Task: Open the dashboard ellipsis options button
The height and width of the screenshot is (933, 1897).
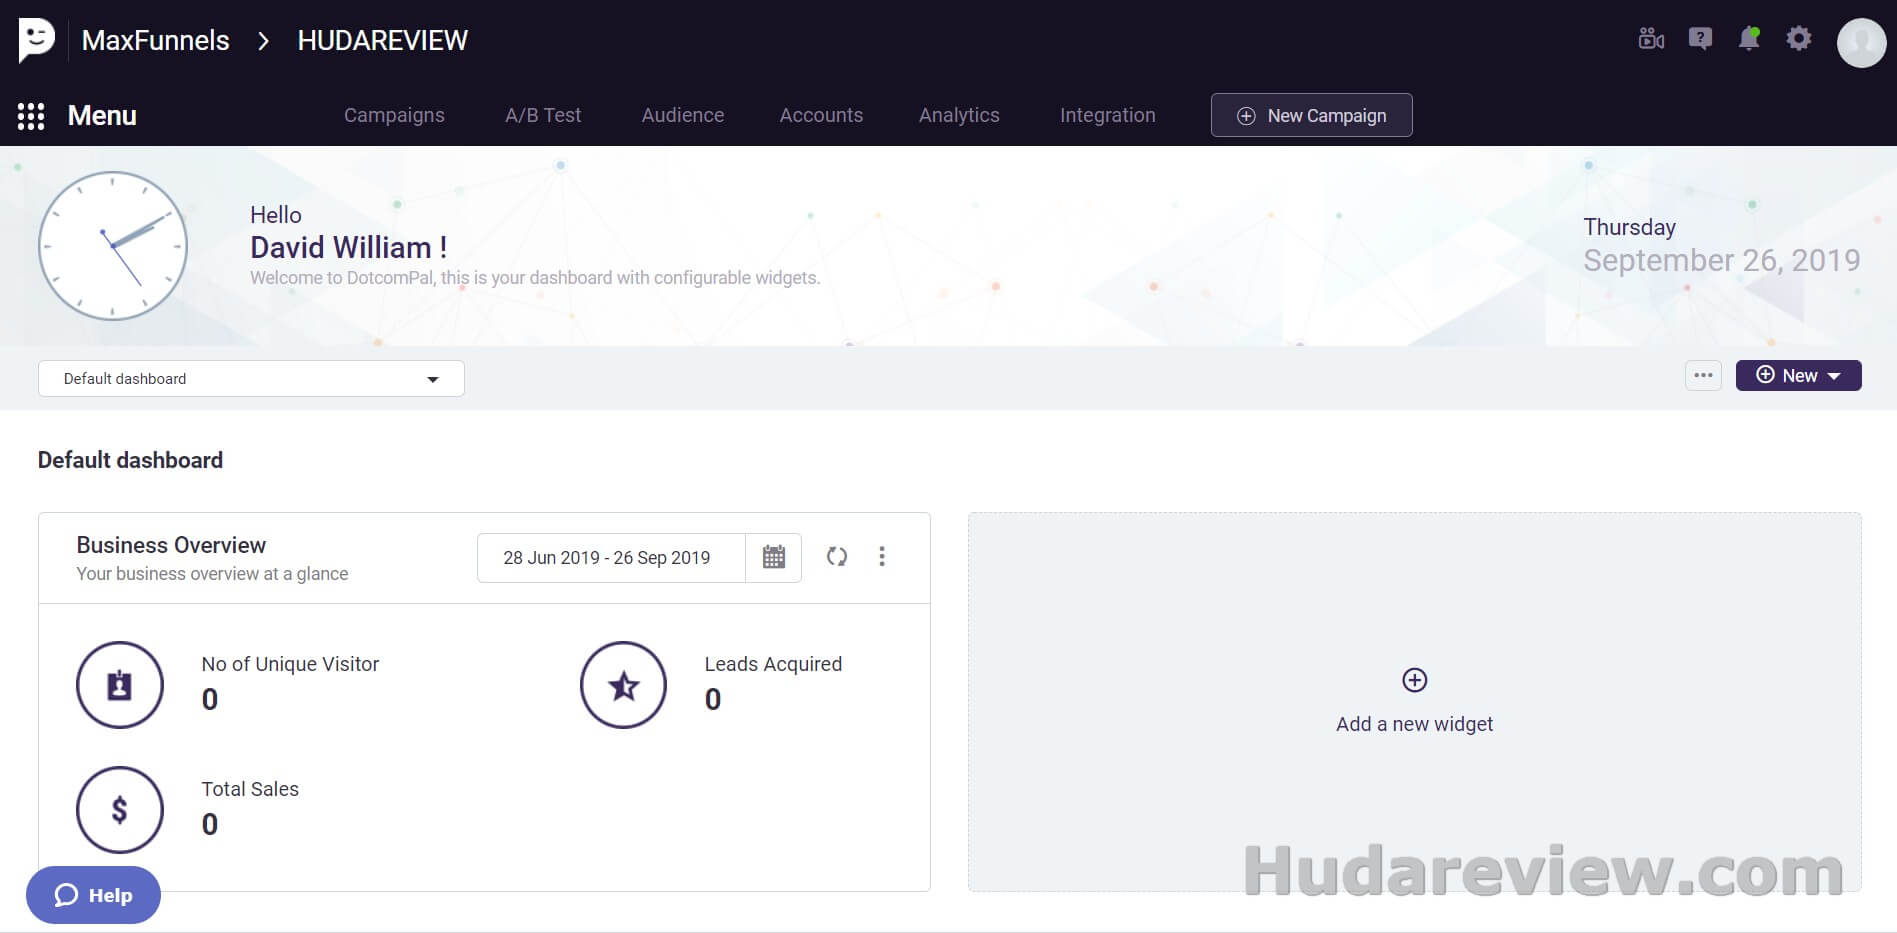Action: point(1703,376)
